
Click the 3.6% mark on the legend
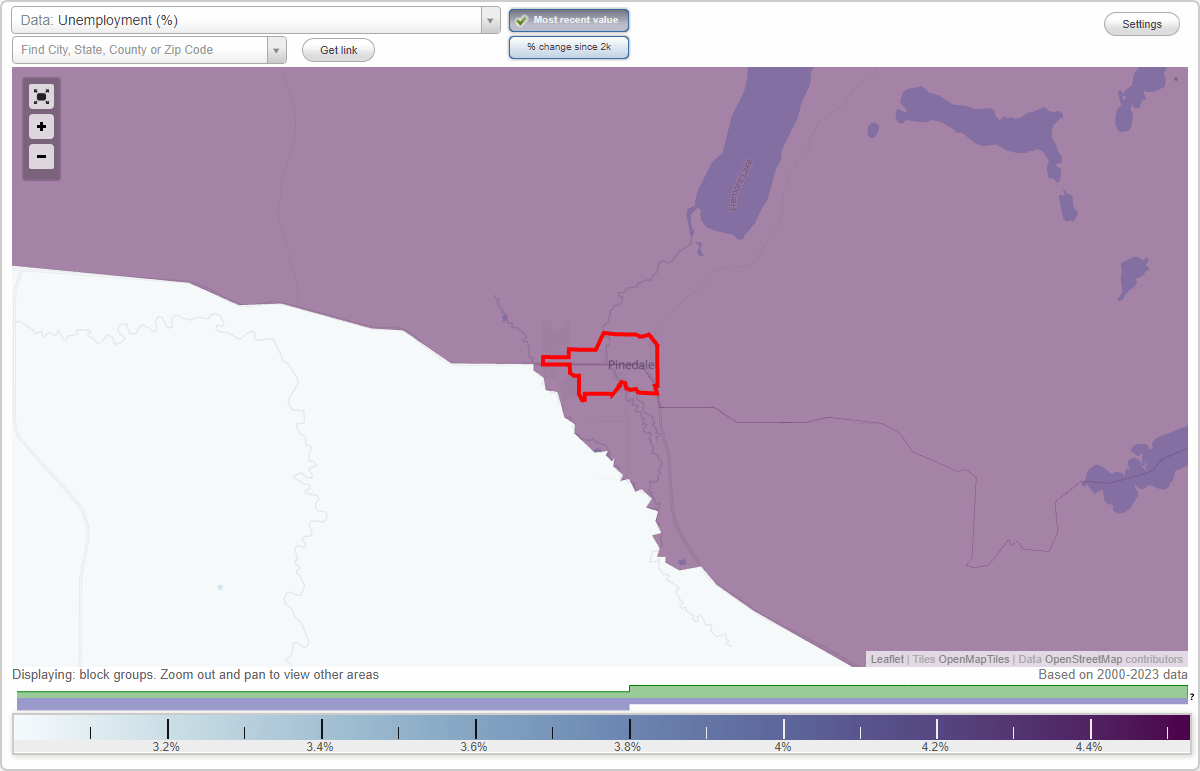474,747
